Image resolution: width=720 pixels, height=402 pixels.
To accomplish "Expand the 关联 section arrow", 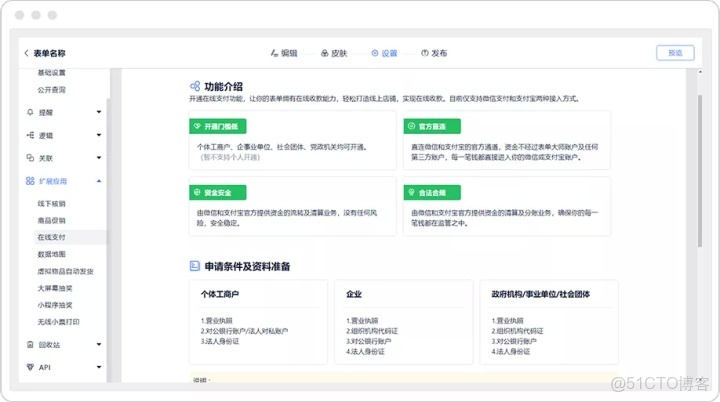I will coord(99,158).
